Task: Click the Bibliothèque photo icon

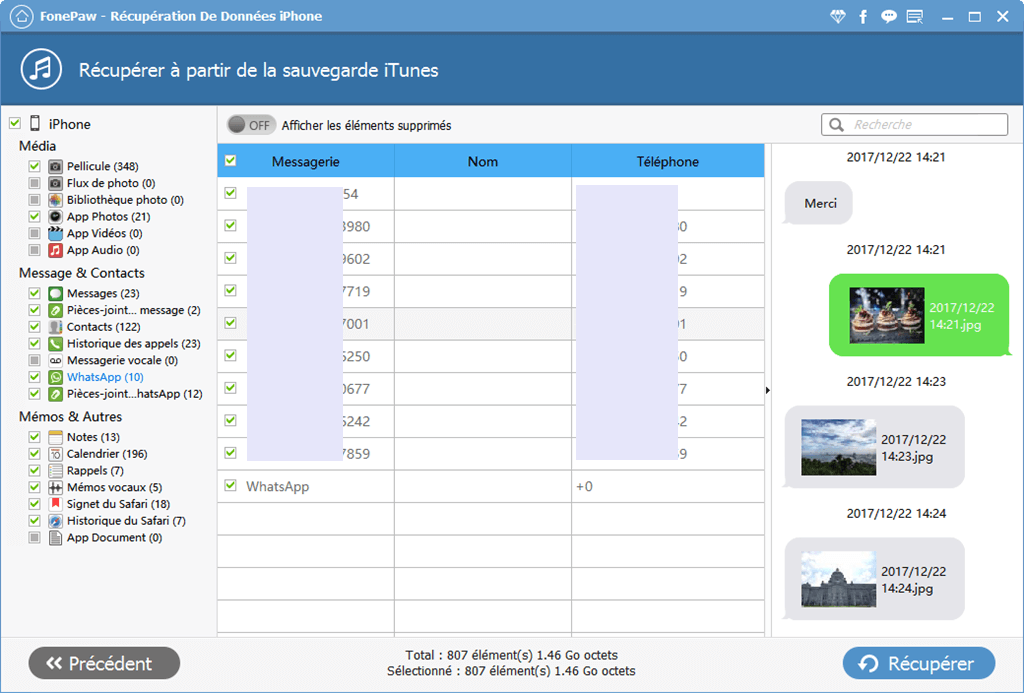Action: (x=56, y=200)
